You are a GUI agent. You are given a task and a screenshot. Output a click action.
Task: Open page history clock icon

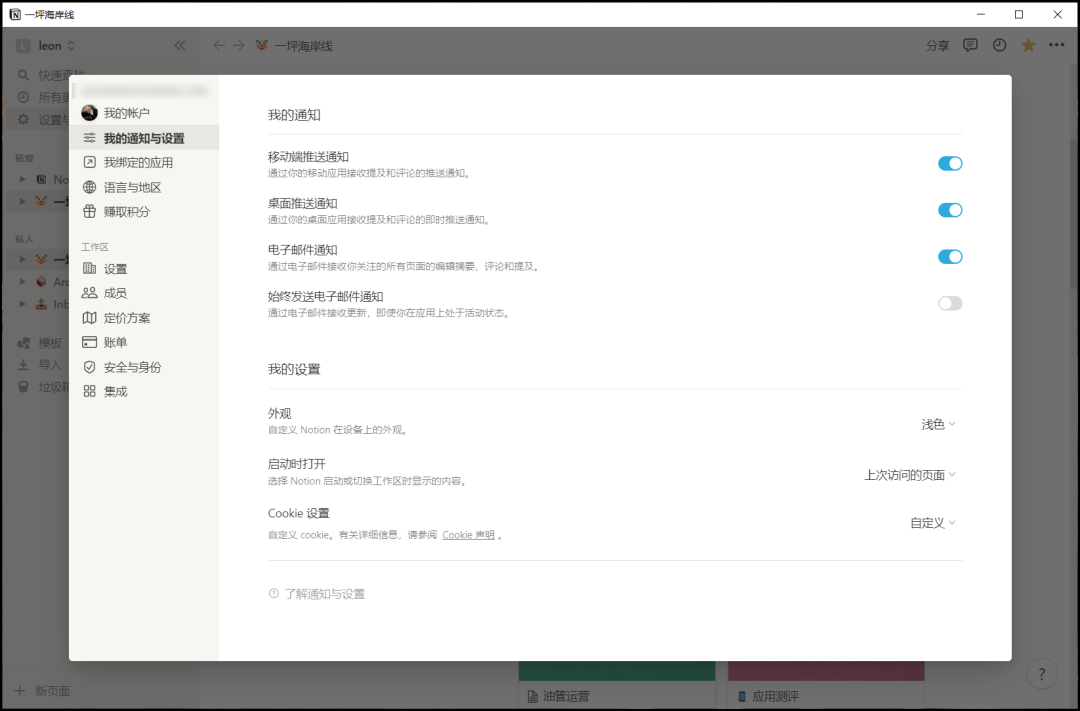(x=999, y=45)
